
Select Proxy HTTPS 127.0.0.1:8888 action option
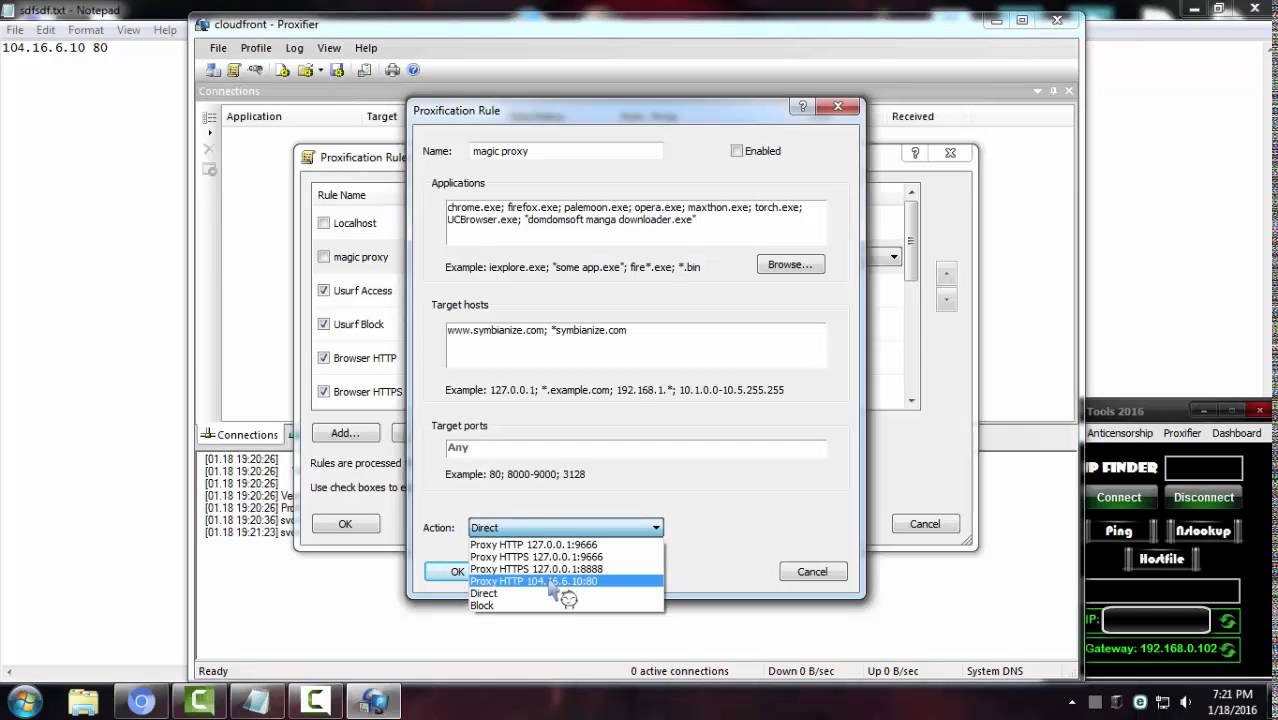coord(565,569)
